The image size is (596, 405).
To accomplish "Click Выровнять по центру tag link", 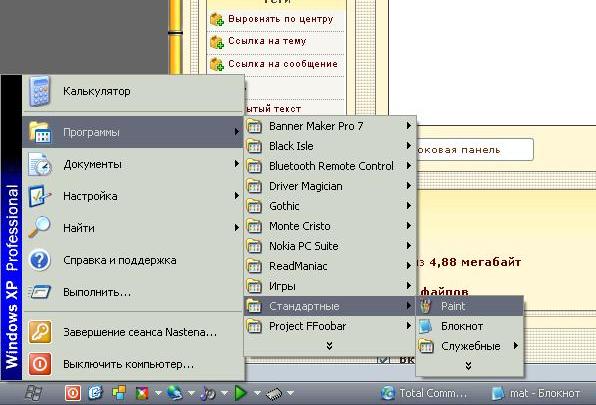I will point(281,19).
